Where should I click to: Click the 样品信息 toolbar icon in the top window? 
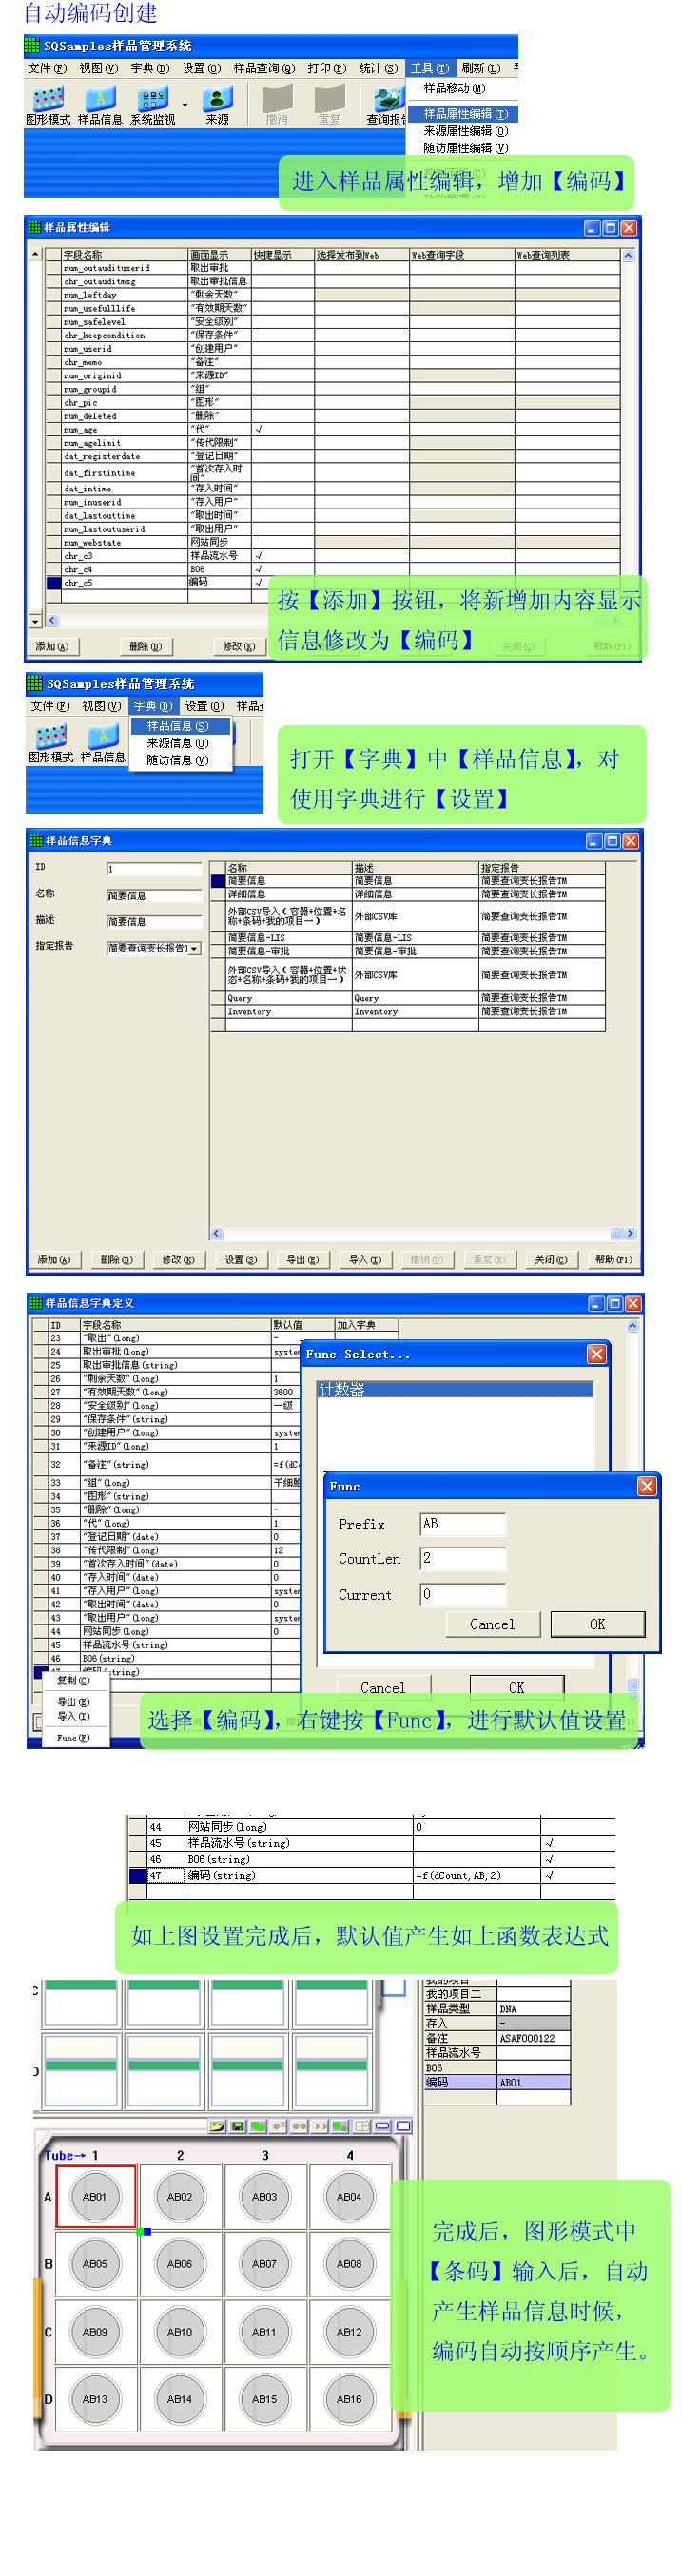click(x=99, y=105)
